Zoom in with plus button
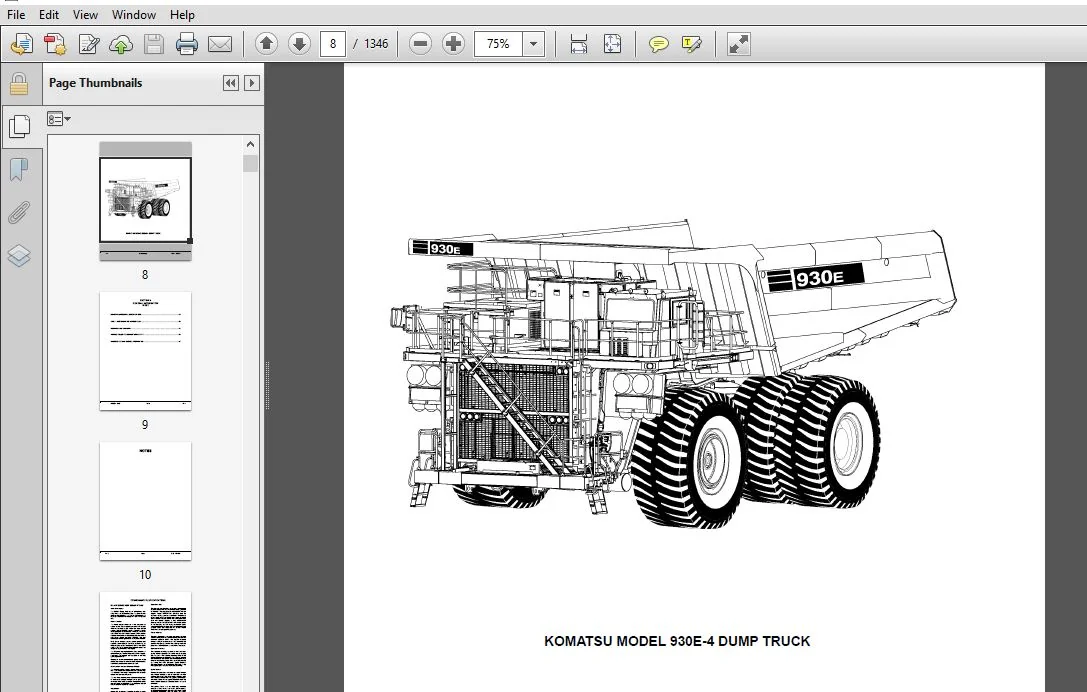Viewport: 1087px width, 692px height. pyautogui.click(x=453, y=44)
